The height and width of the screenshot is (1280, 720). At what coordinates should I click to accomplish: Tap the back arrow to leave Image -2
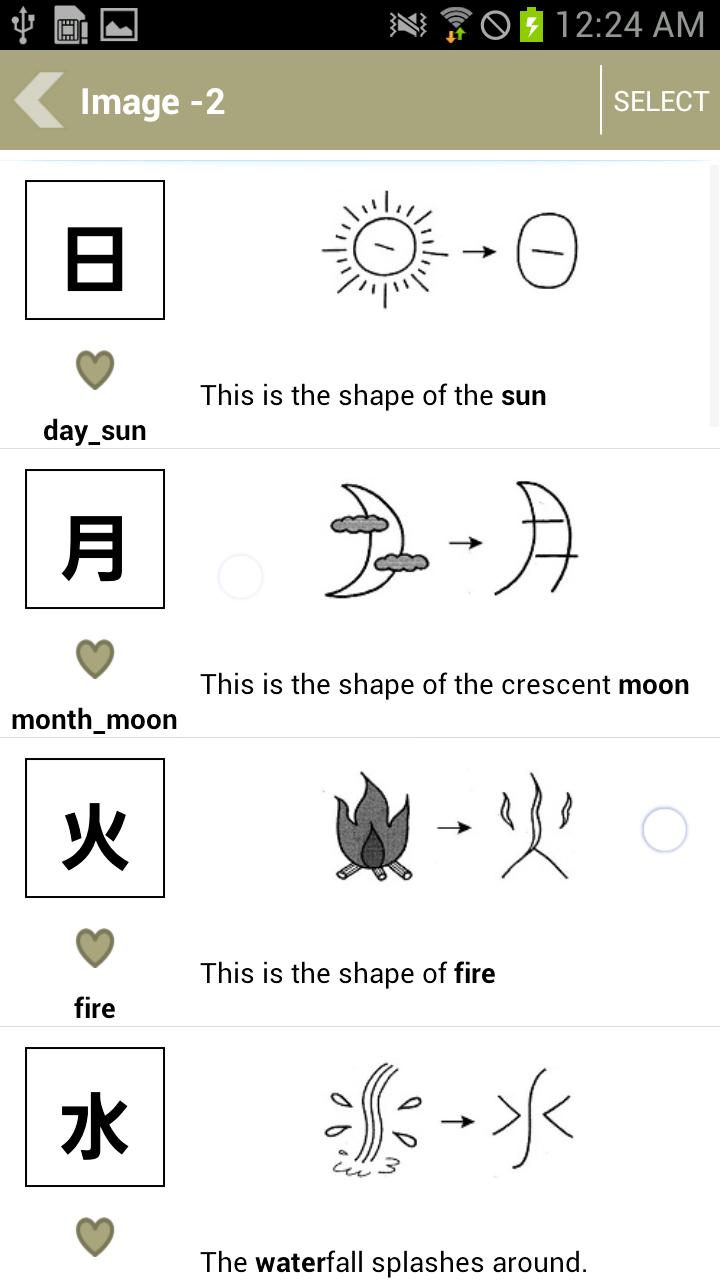click(x=36, y=100)
